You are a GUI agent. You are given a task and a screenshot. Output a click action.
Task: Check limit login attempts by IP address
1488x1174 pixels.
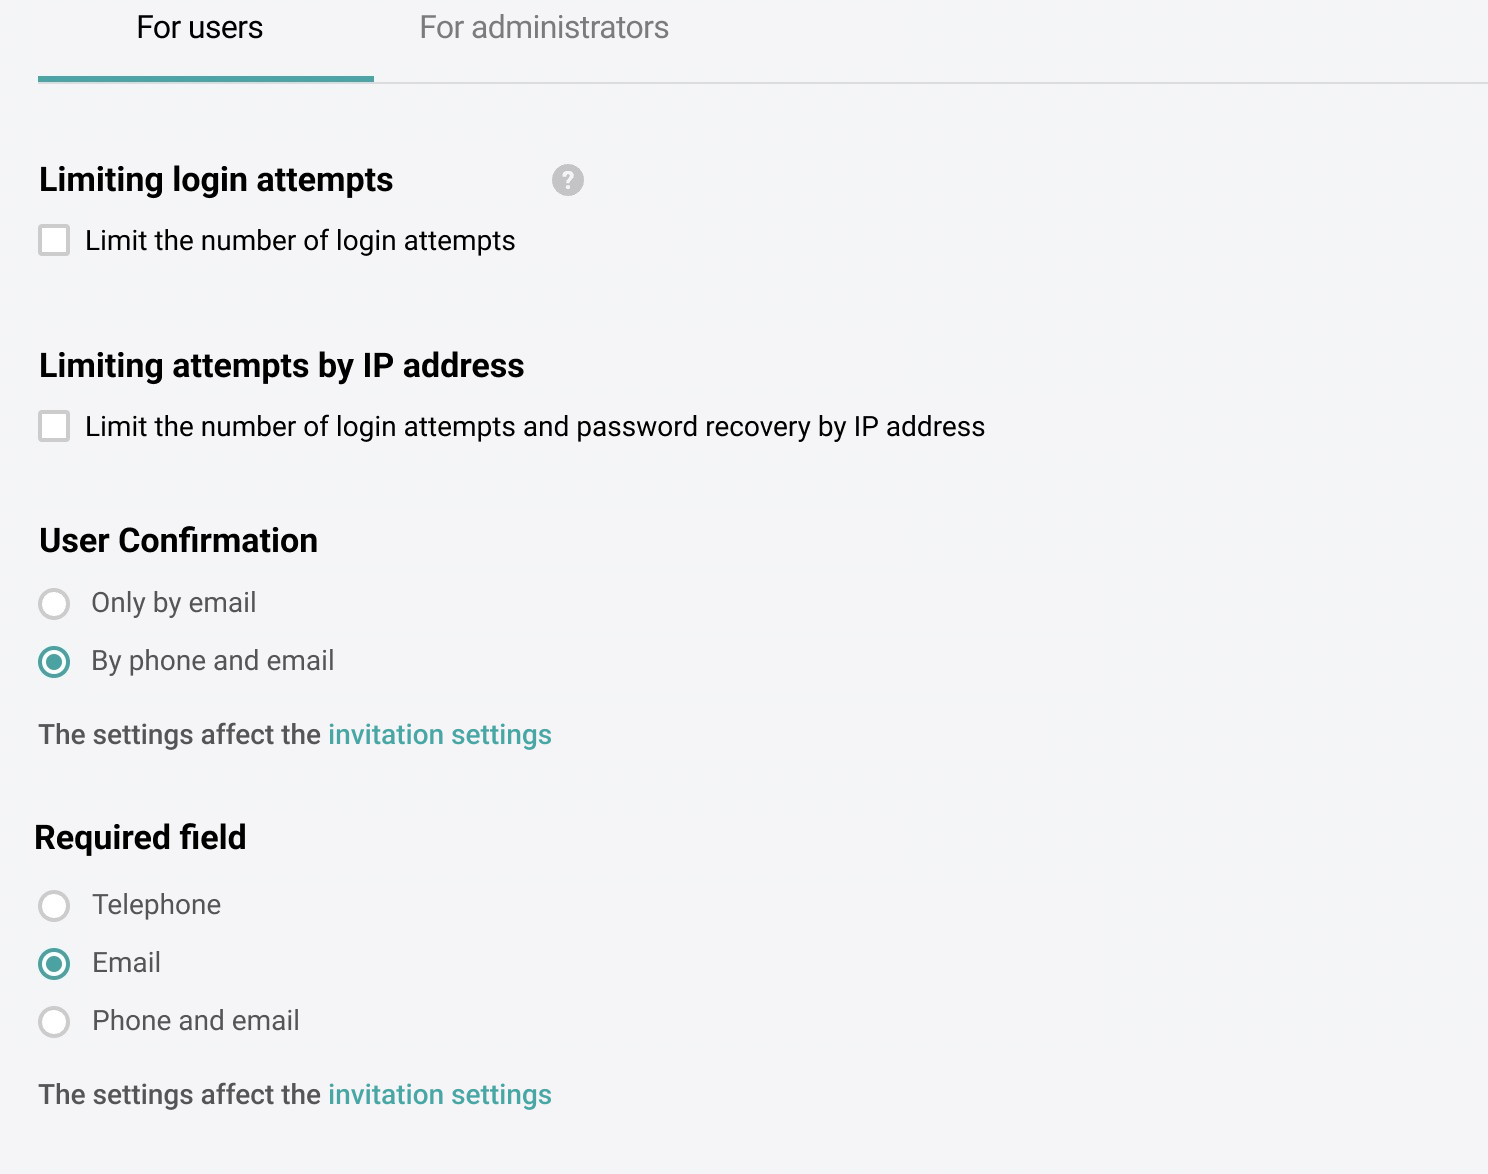53,426
